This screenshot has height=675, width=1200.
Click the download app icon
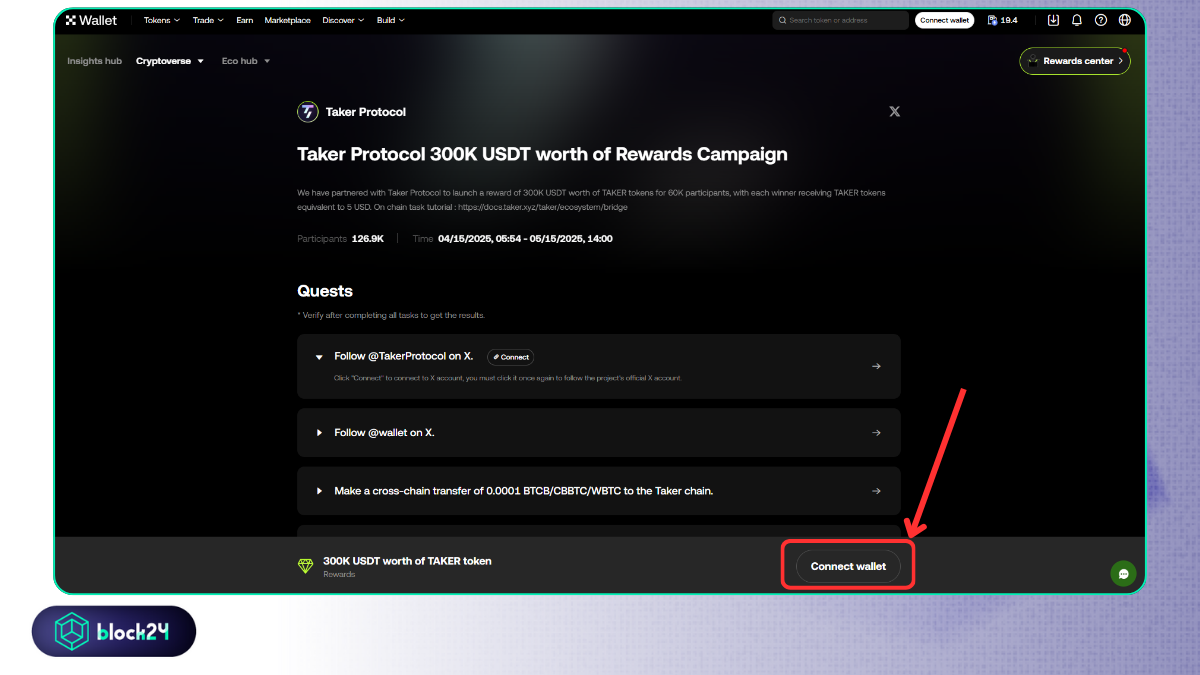coord(1053,20)
